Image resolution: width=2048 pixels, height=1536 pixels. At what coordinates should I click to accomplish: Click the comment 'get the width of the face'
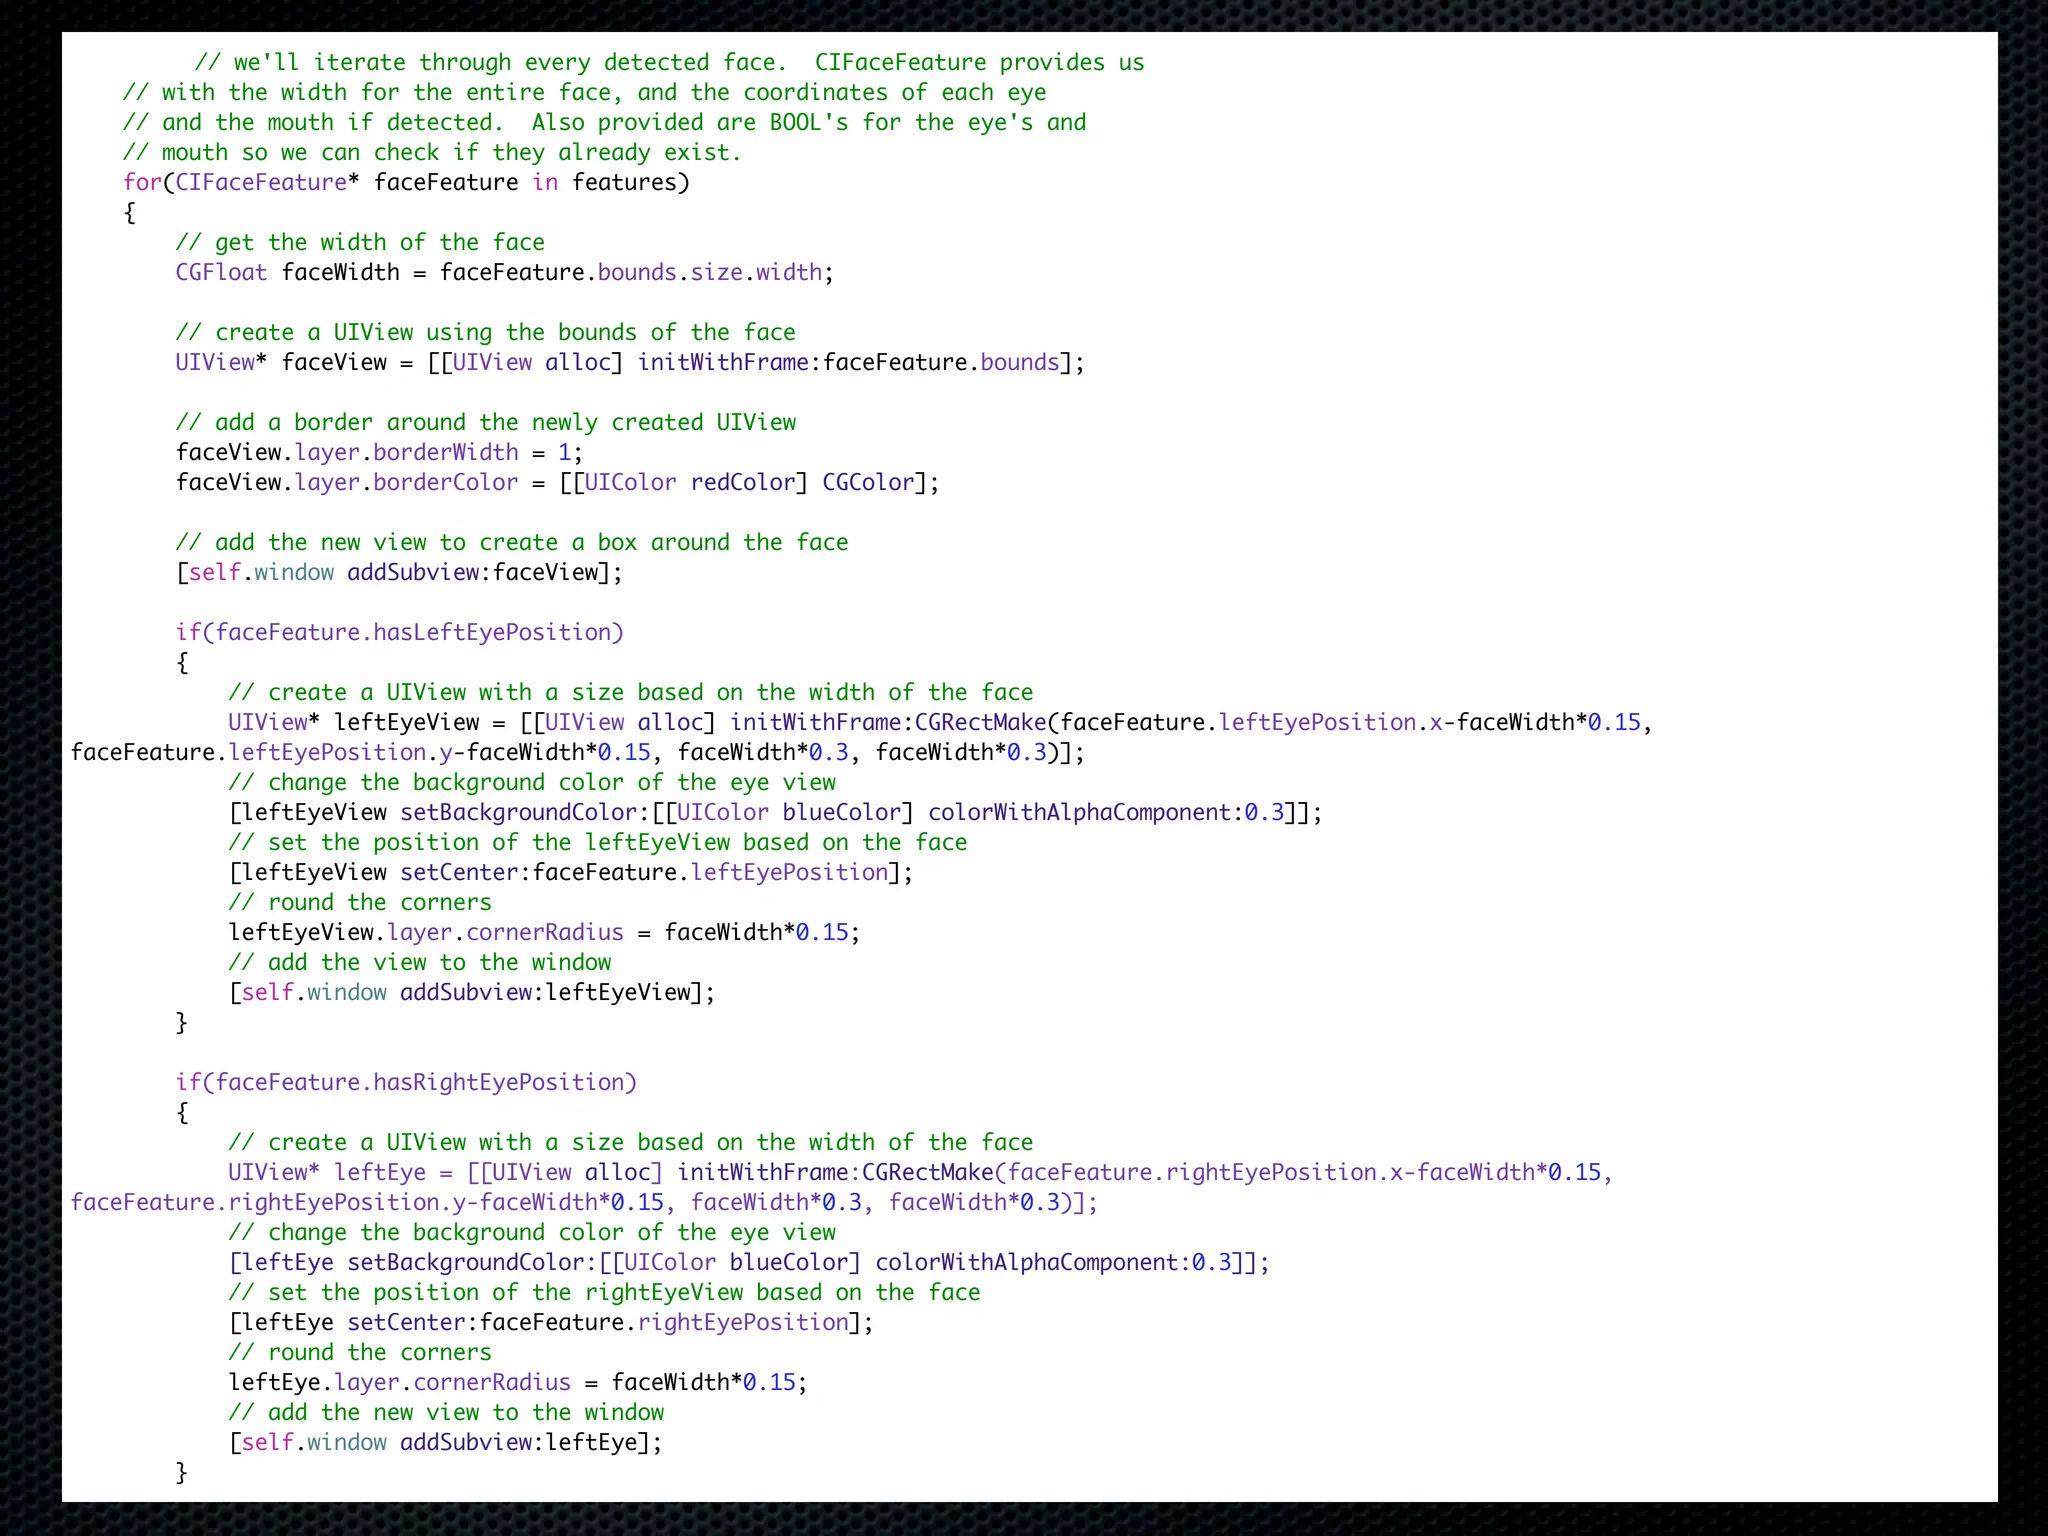360,242
